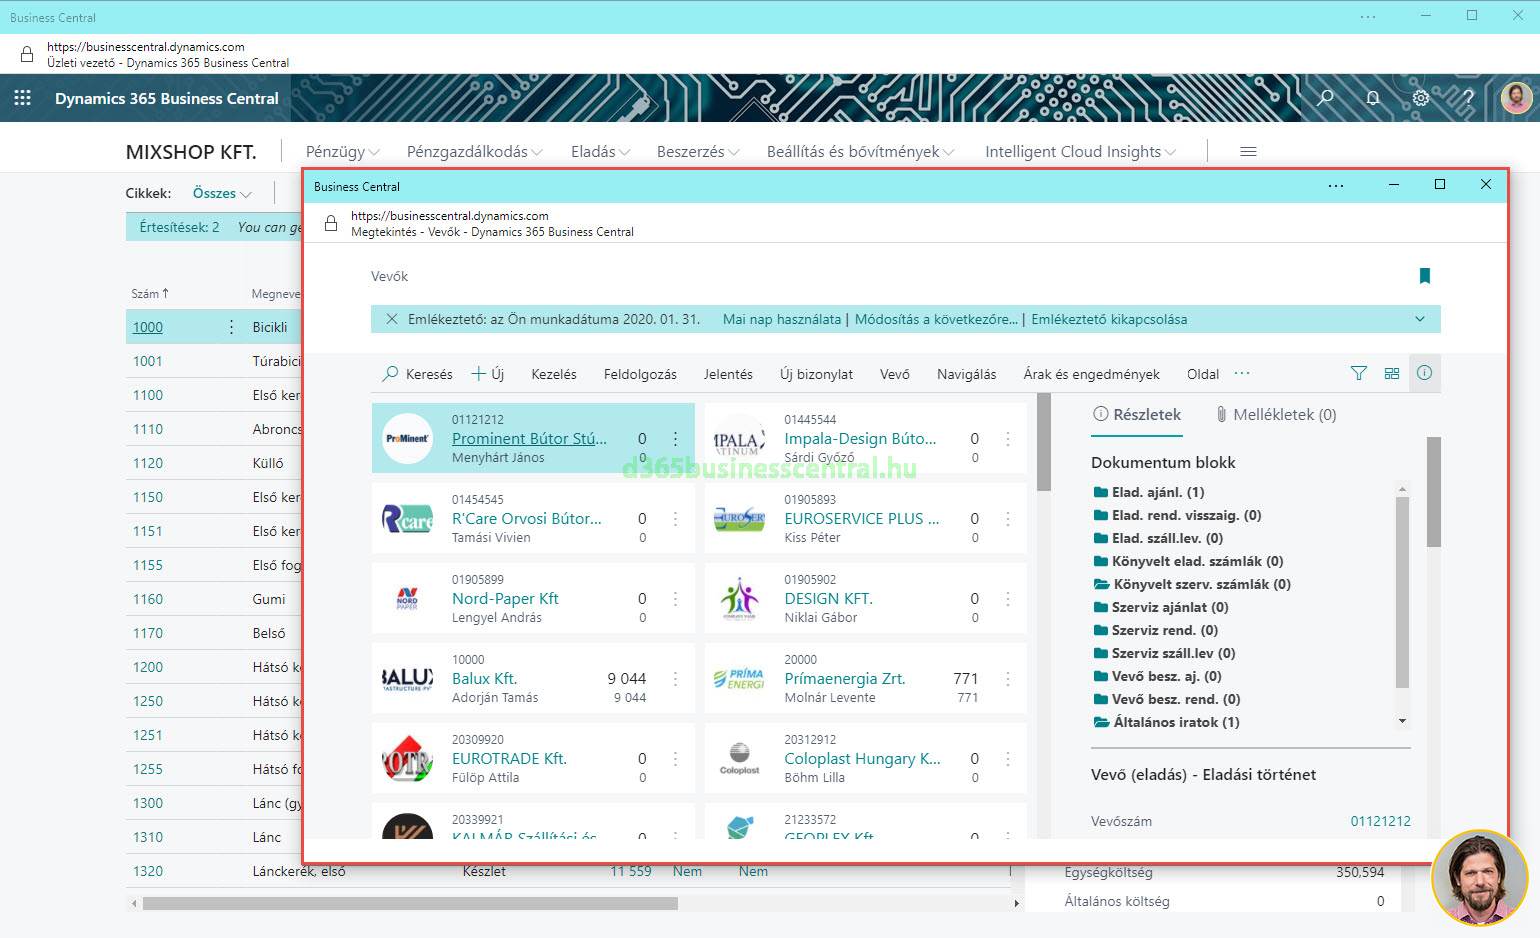Image resolution: width=1540 pixels, height=938 pixels.
Task: Toggle the FactBox information pane
Action: [x=1424, y=373]
